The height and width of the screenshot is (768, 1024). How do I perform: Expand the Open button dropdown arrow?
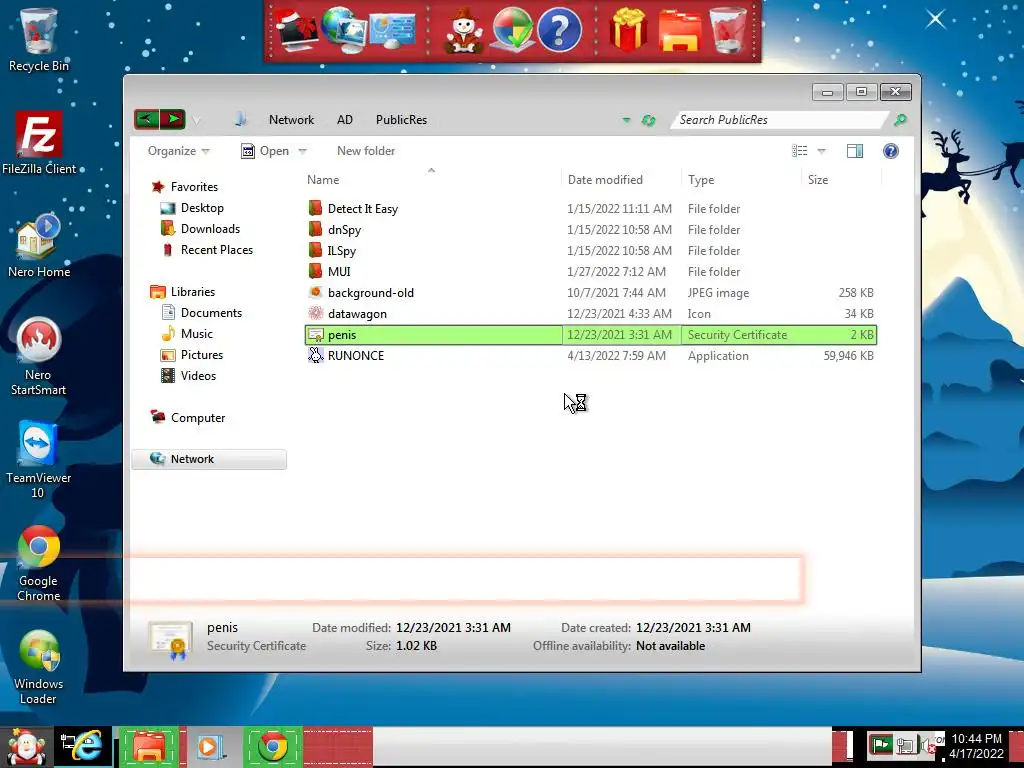[302, 152]
